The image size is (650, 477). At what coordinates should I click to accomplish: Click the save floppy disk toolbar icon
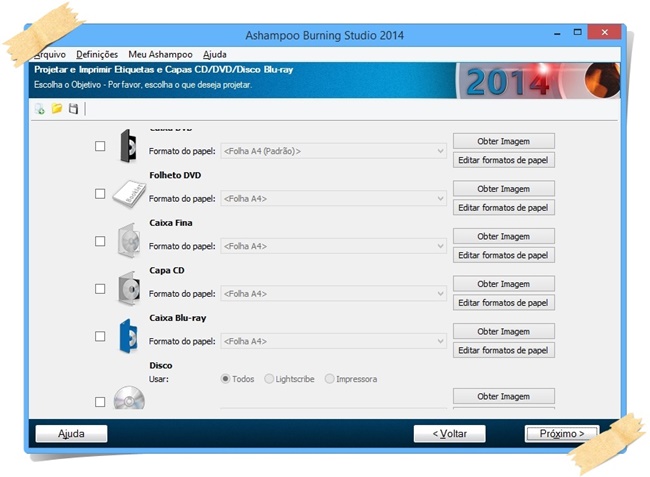pos(73,109)
